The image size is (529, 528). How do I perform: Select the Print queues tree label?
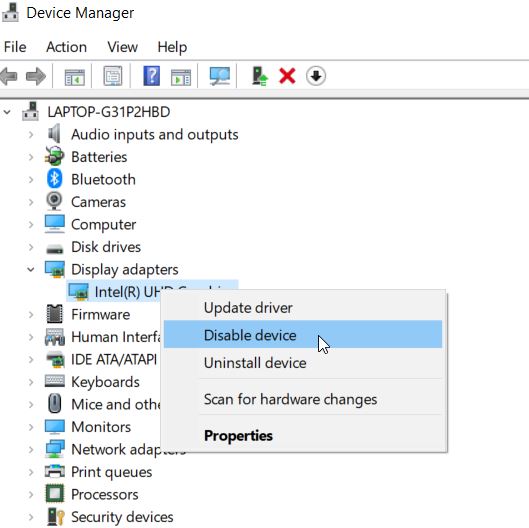[x=111, y=472]
